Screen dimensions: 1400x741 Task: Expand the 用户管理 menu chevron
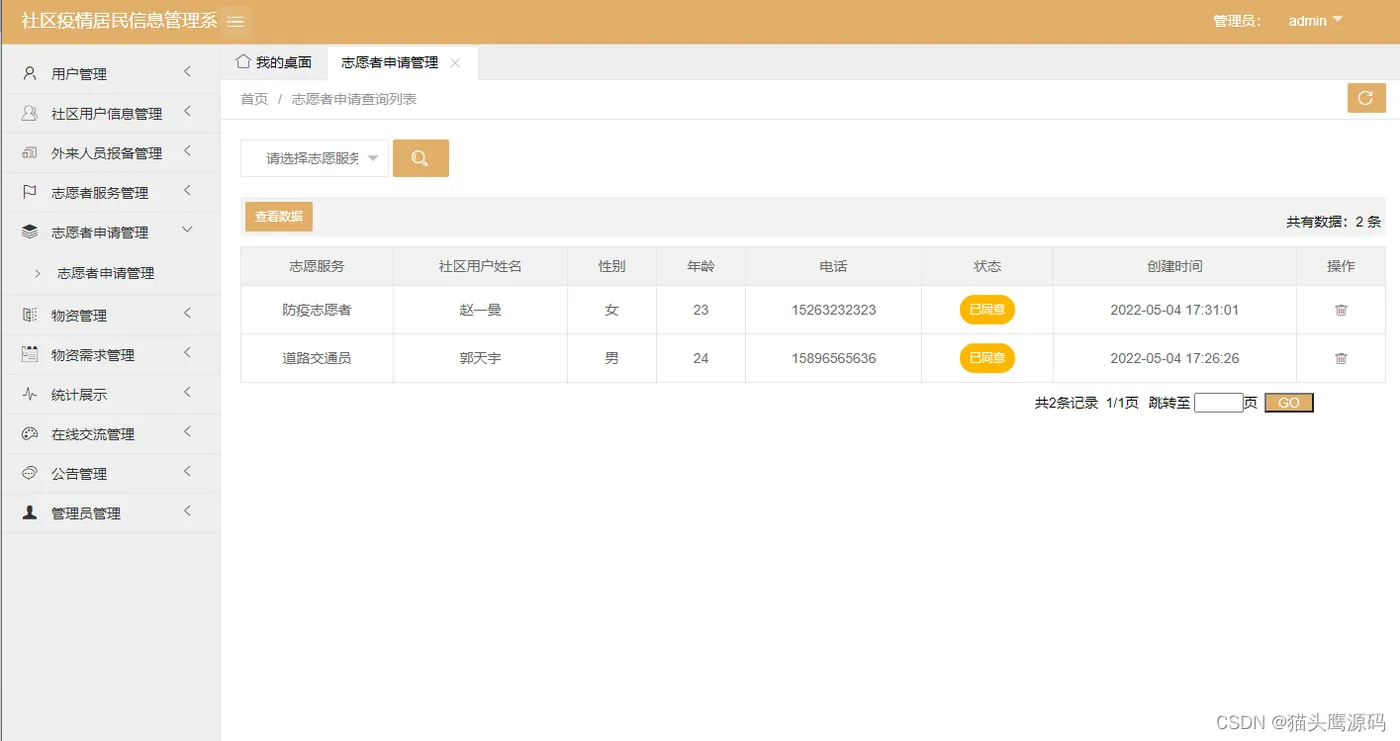coord(187,72)
